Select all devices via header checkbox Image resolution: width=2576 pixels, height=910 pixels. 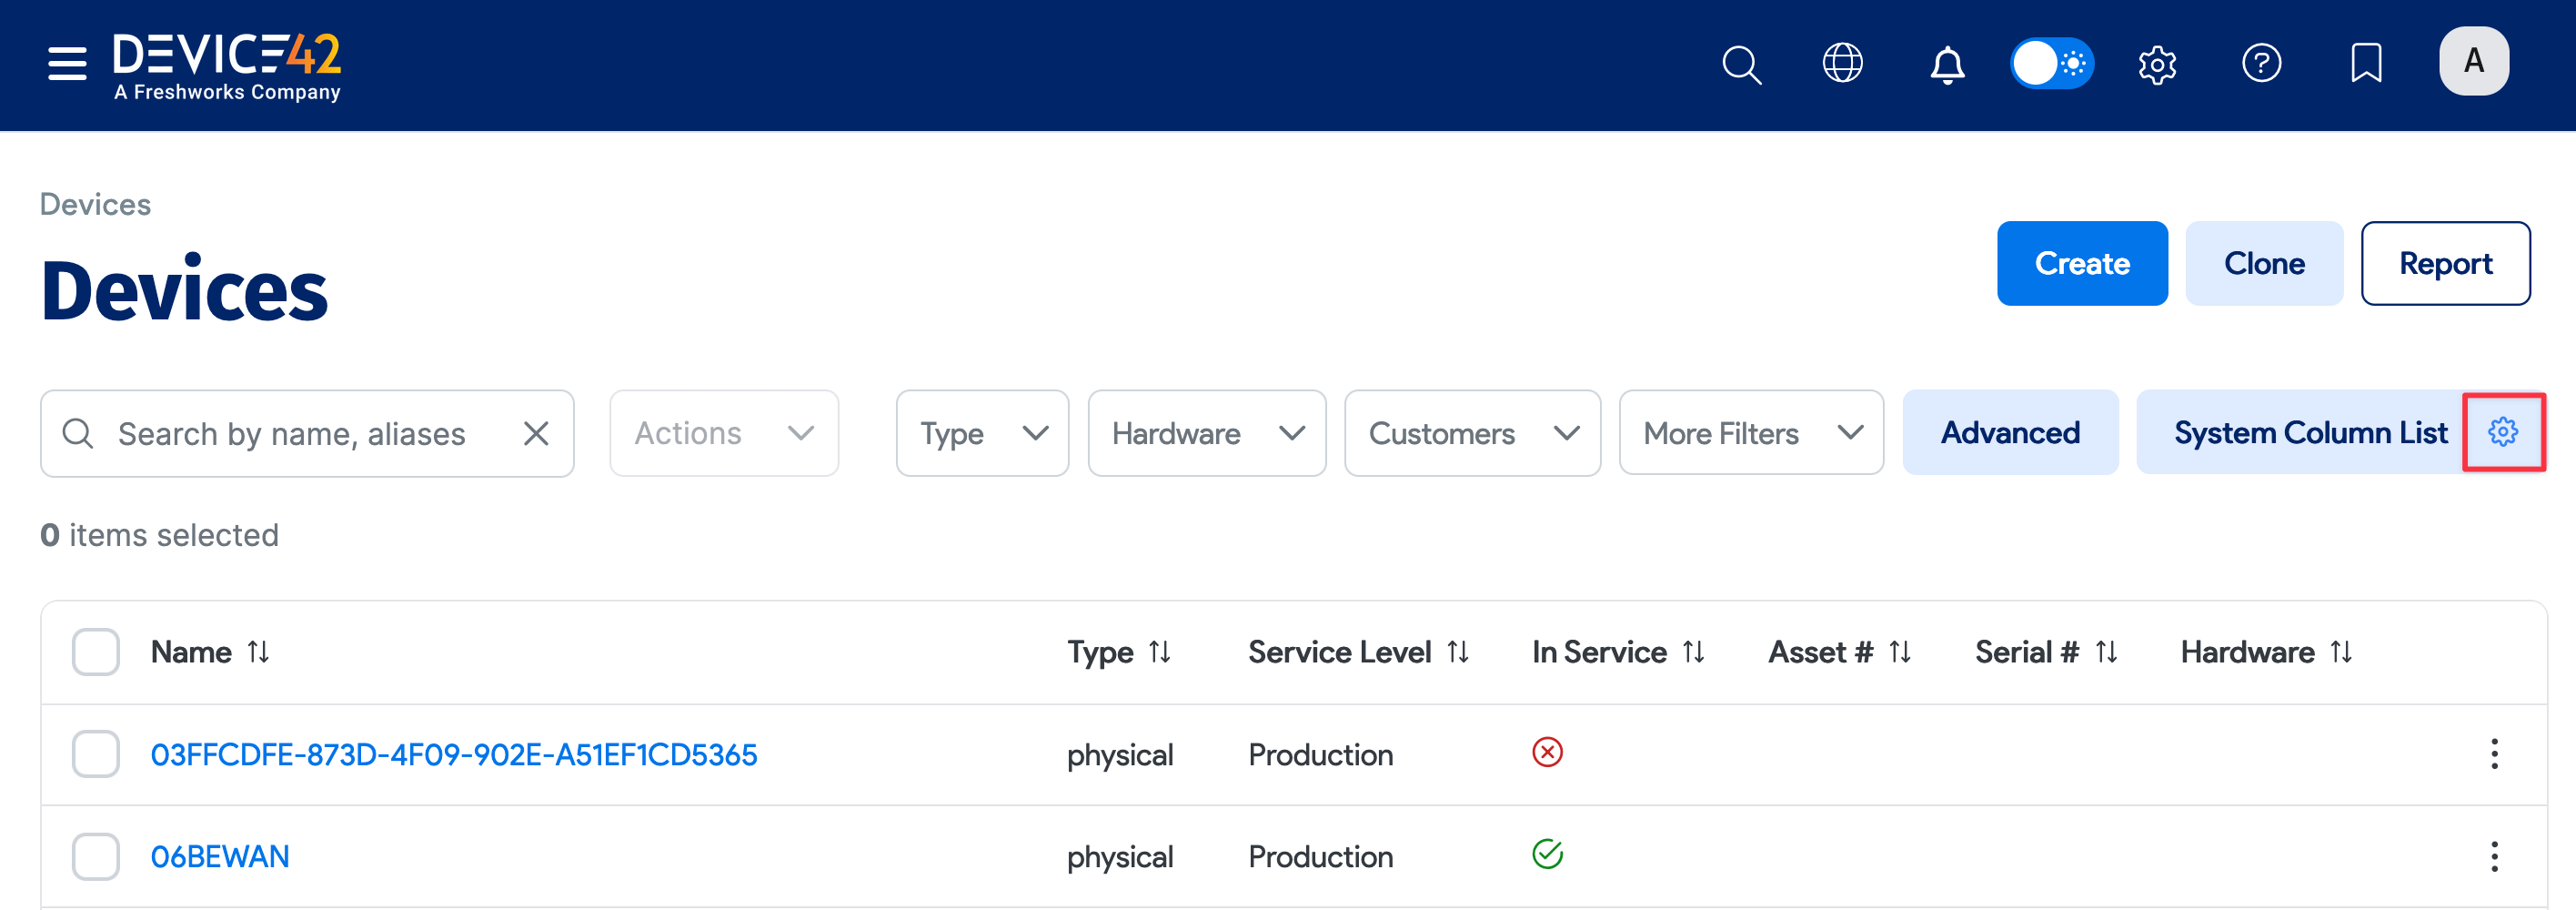click(x=95, y=651)
